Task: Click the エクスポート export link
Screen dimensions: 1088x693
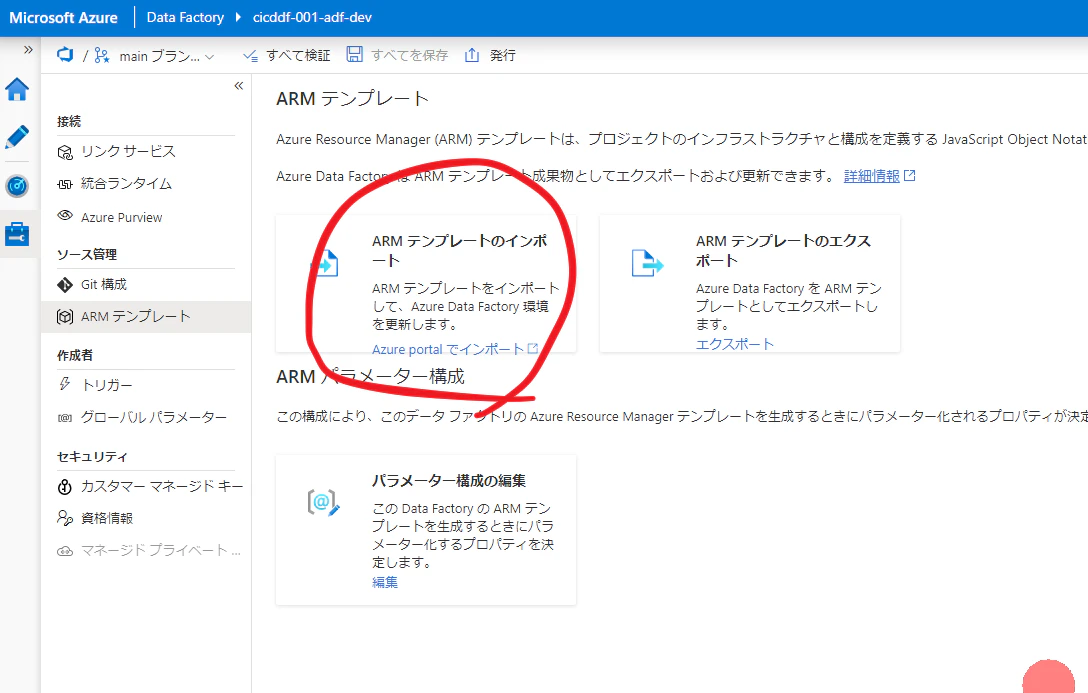Action: (x=734, y=344)
